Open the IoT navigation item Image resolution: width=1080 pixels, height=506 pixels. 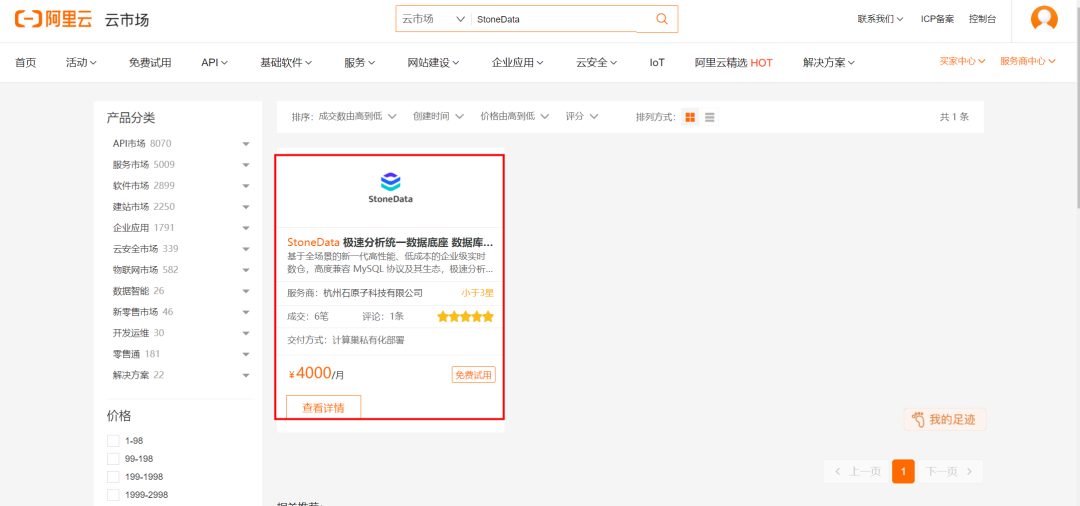657,63
